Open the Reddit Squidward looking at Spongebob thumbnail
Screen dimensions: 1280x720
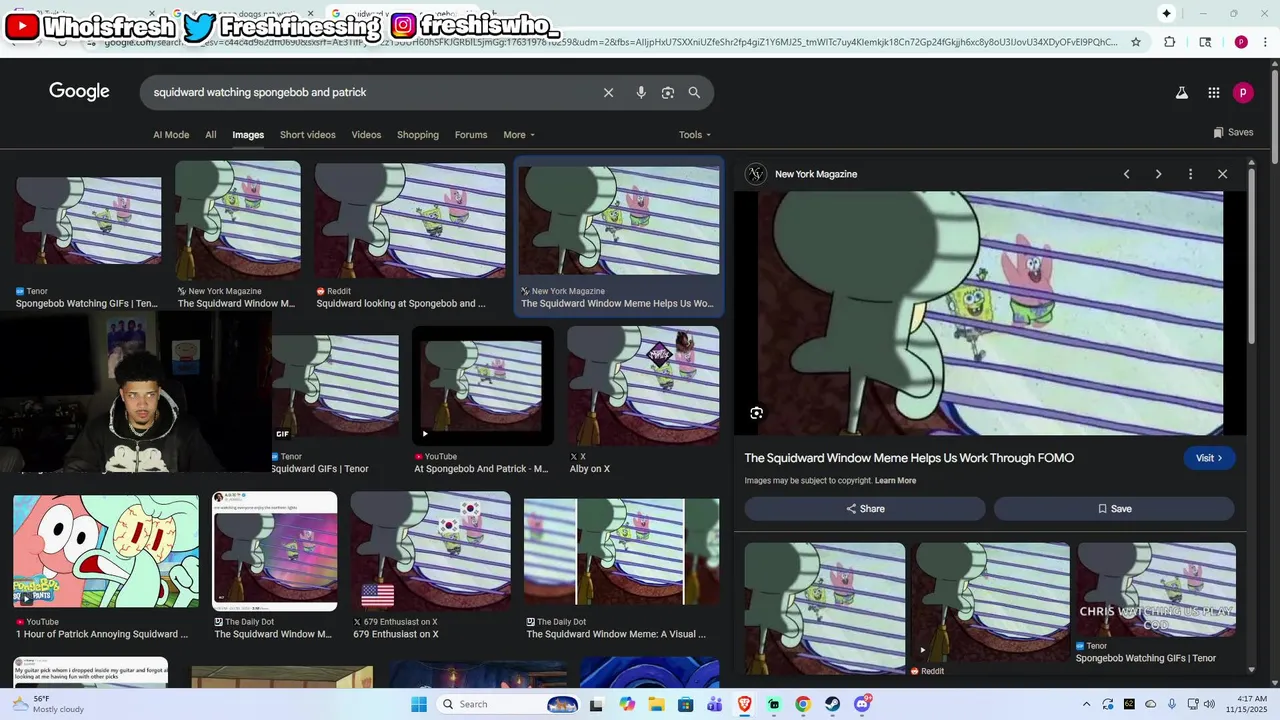click(x=410, y=221)
